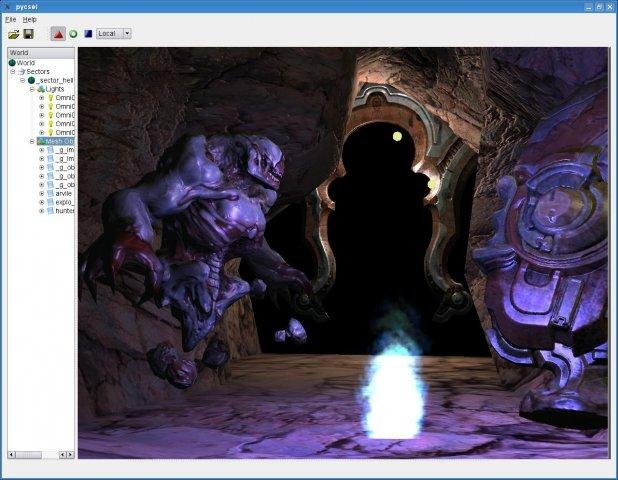Select the _sector_hell tree row
This screenshot has width=618, height=480.
coord(51,80)
